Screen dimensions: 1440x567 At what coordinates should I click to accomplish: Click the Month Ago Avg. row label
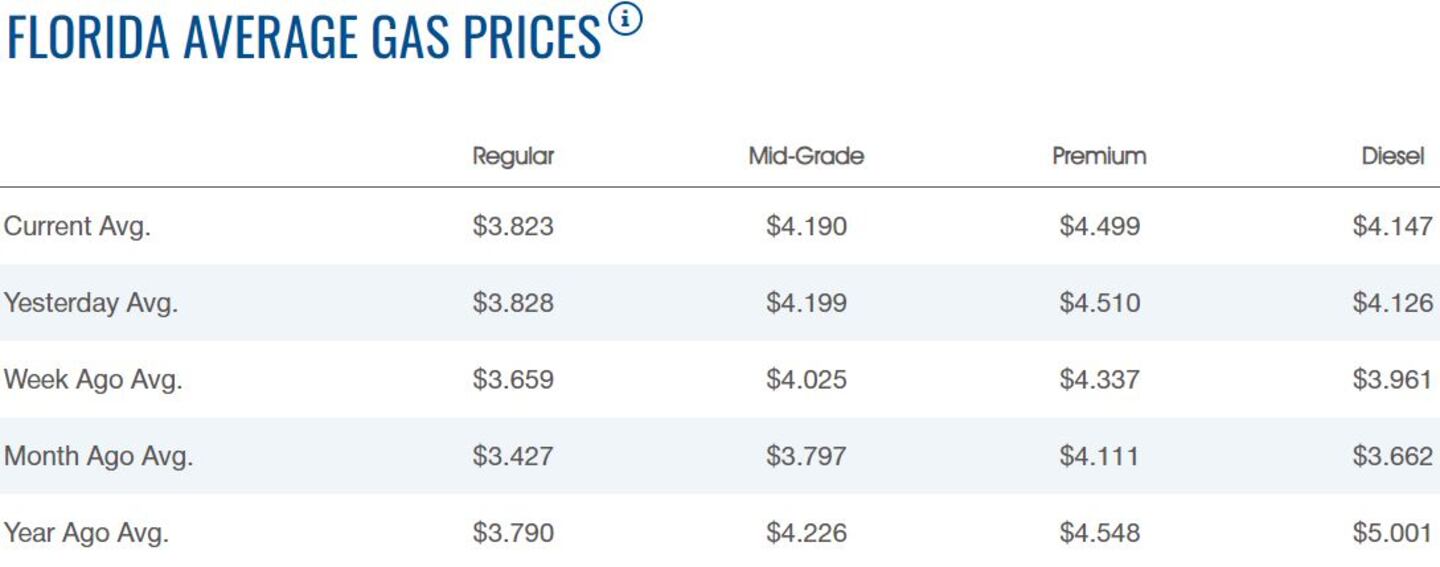click(98, 456)
